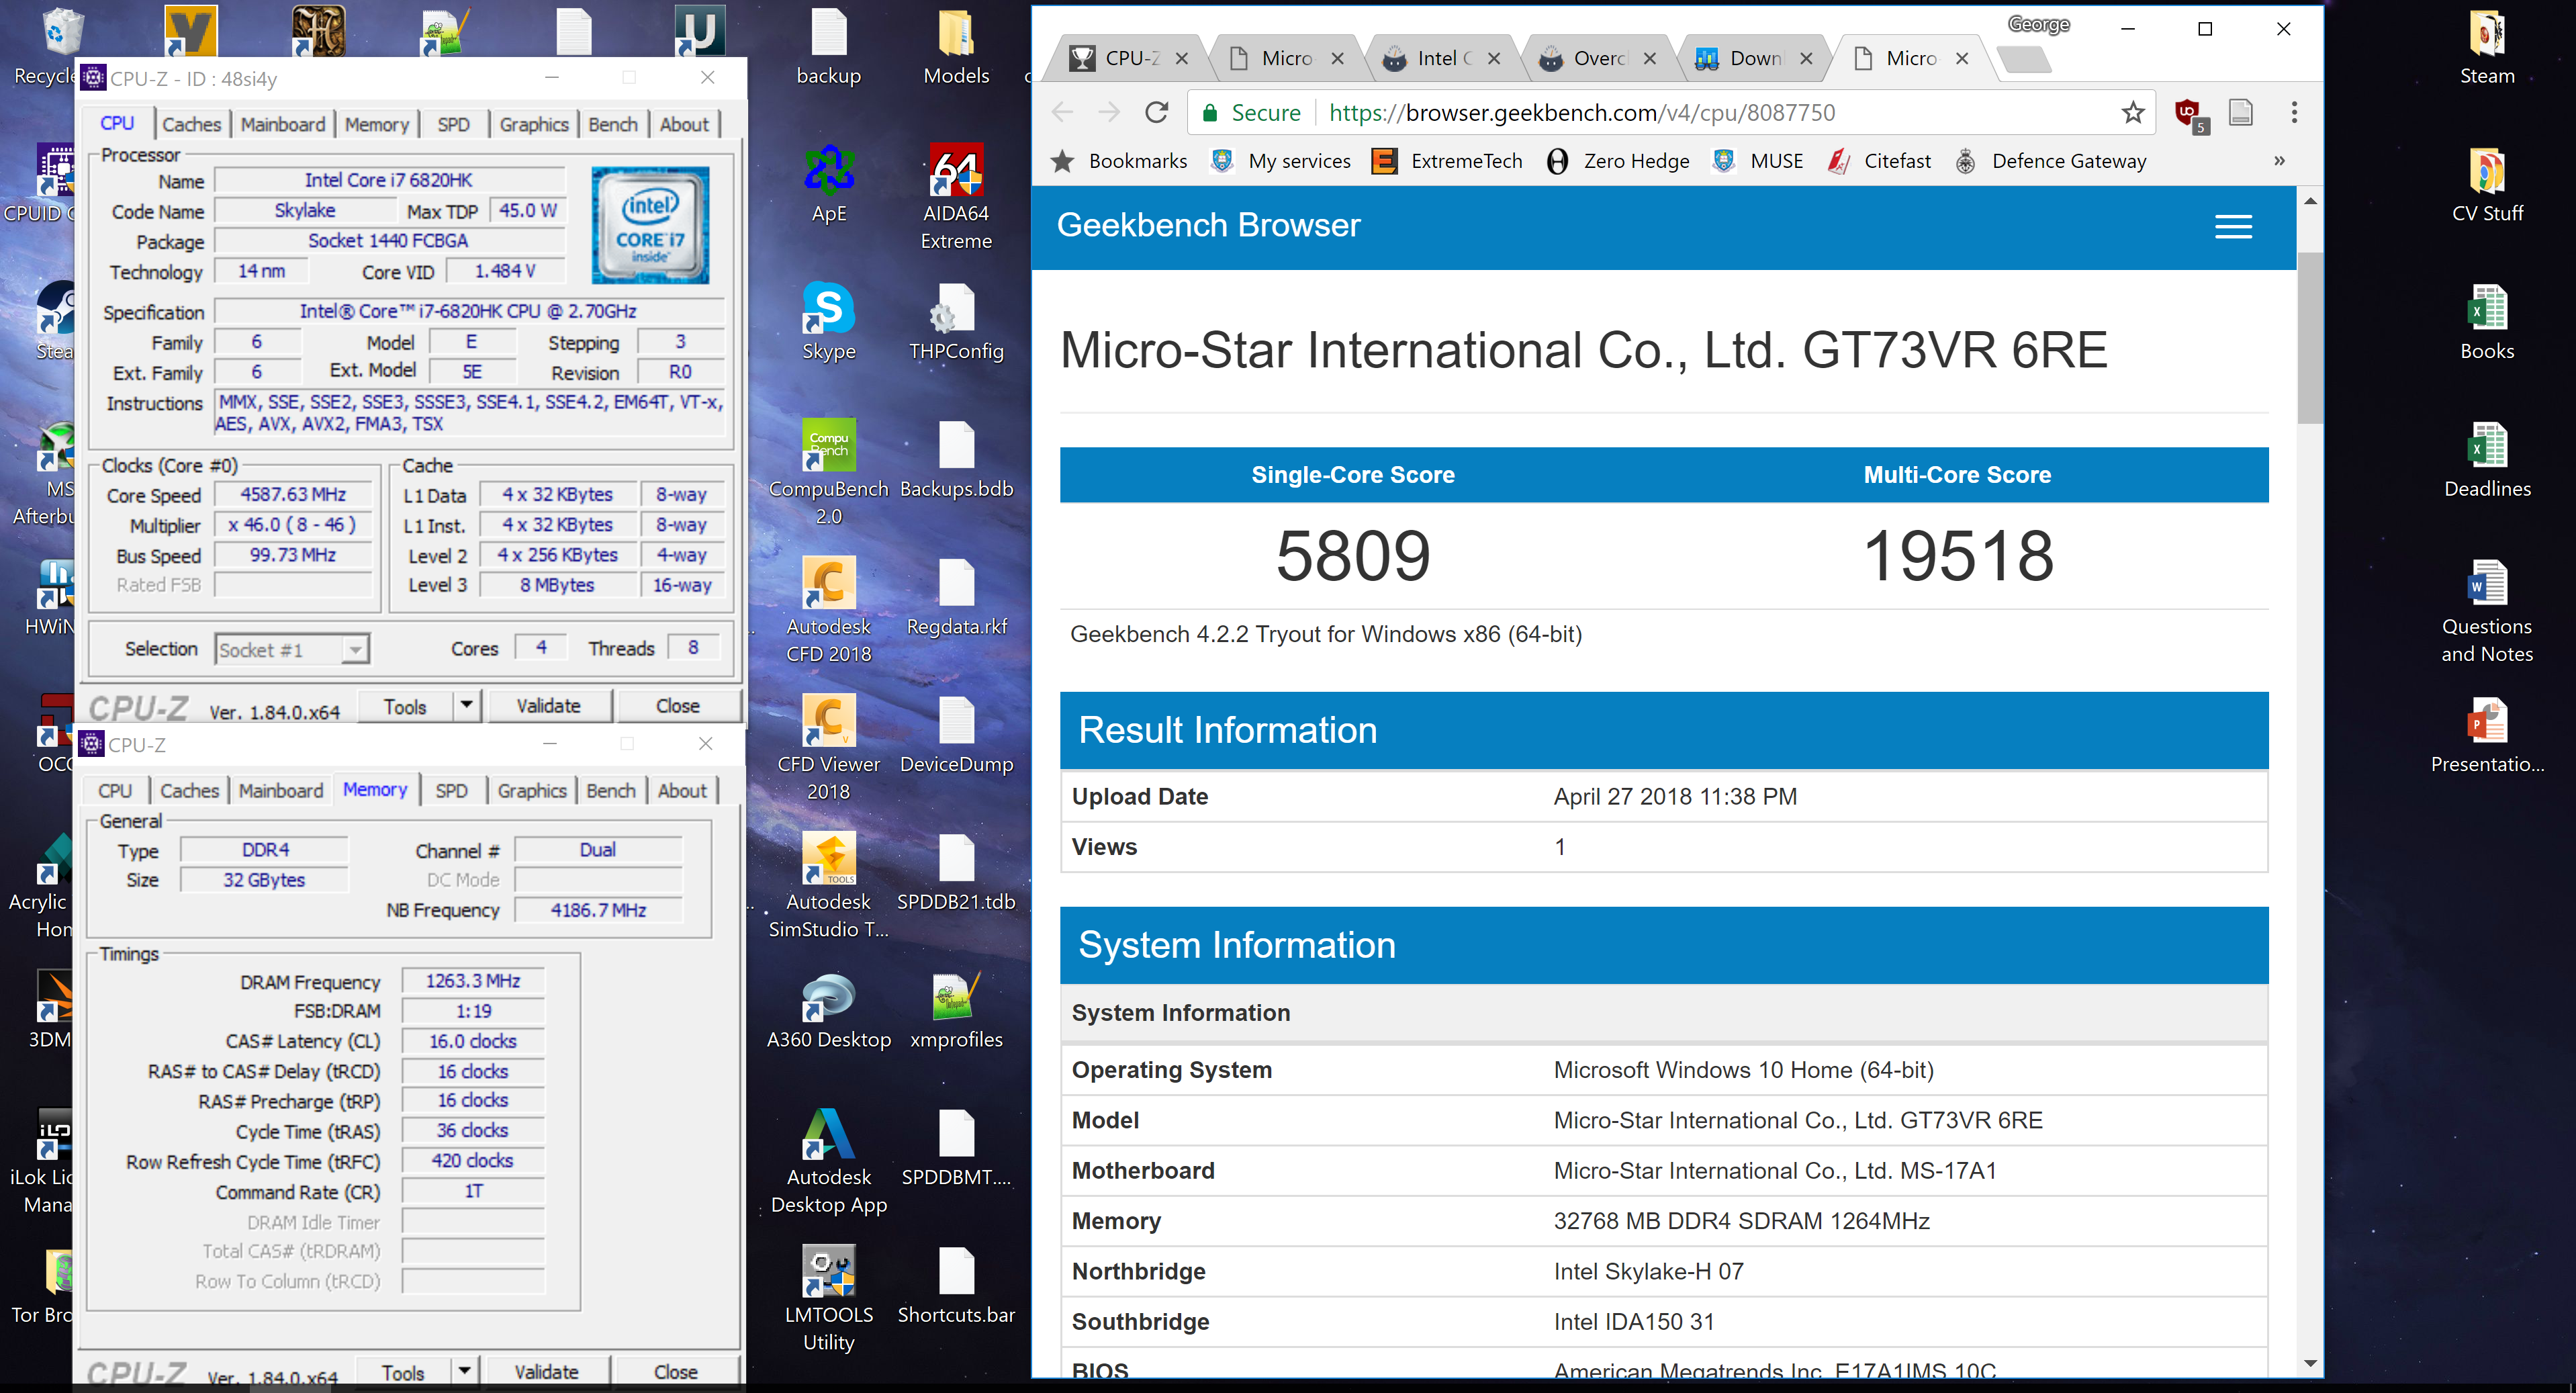Open Autodesk CFD 2018 shortcut
Viewport: 2576px width, 1393px height.
click(x=829, y=611)
